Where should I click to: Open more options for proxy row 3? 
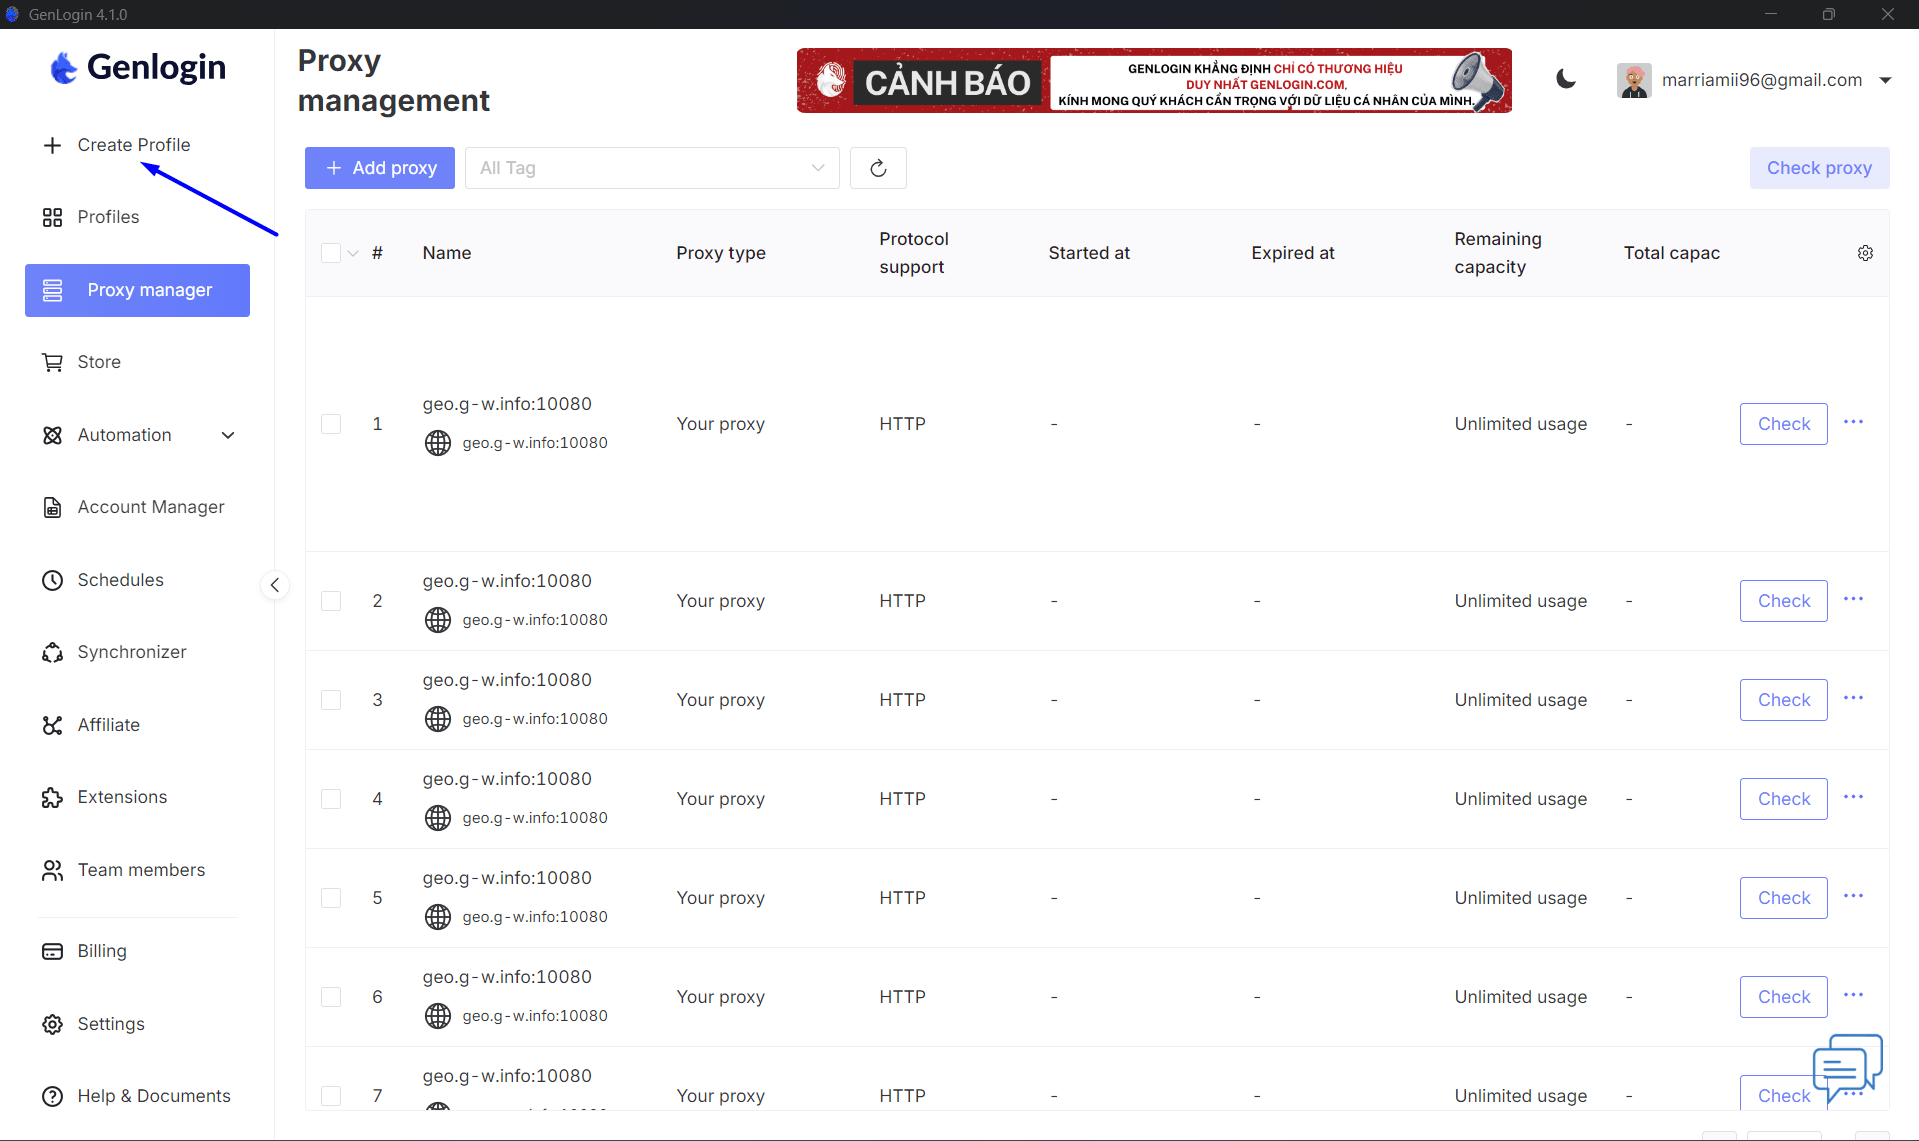[x=1853, y=698]
